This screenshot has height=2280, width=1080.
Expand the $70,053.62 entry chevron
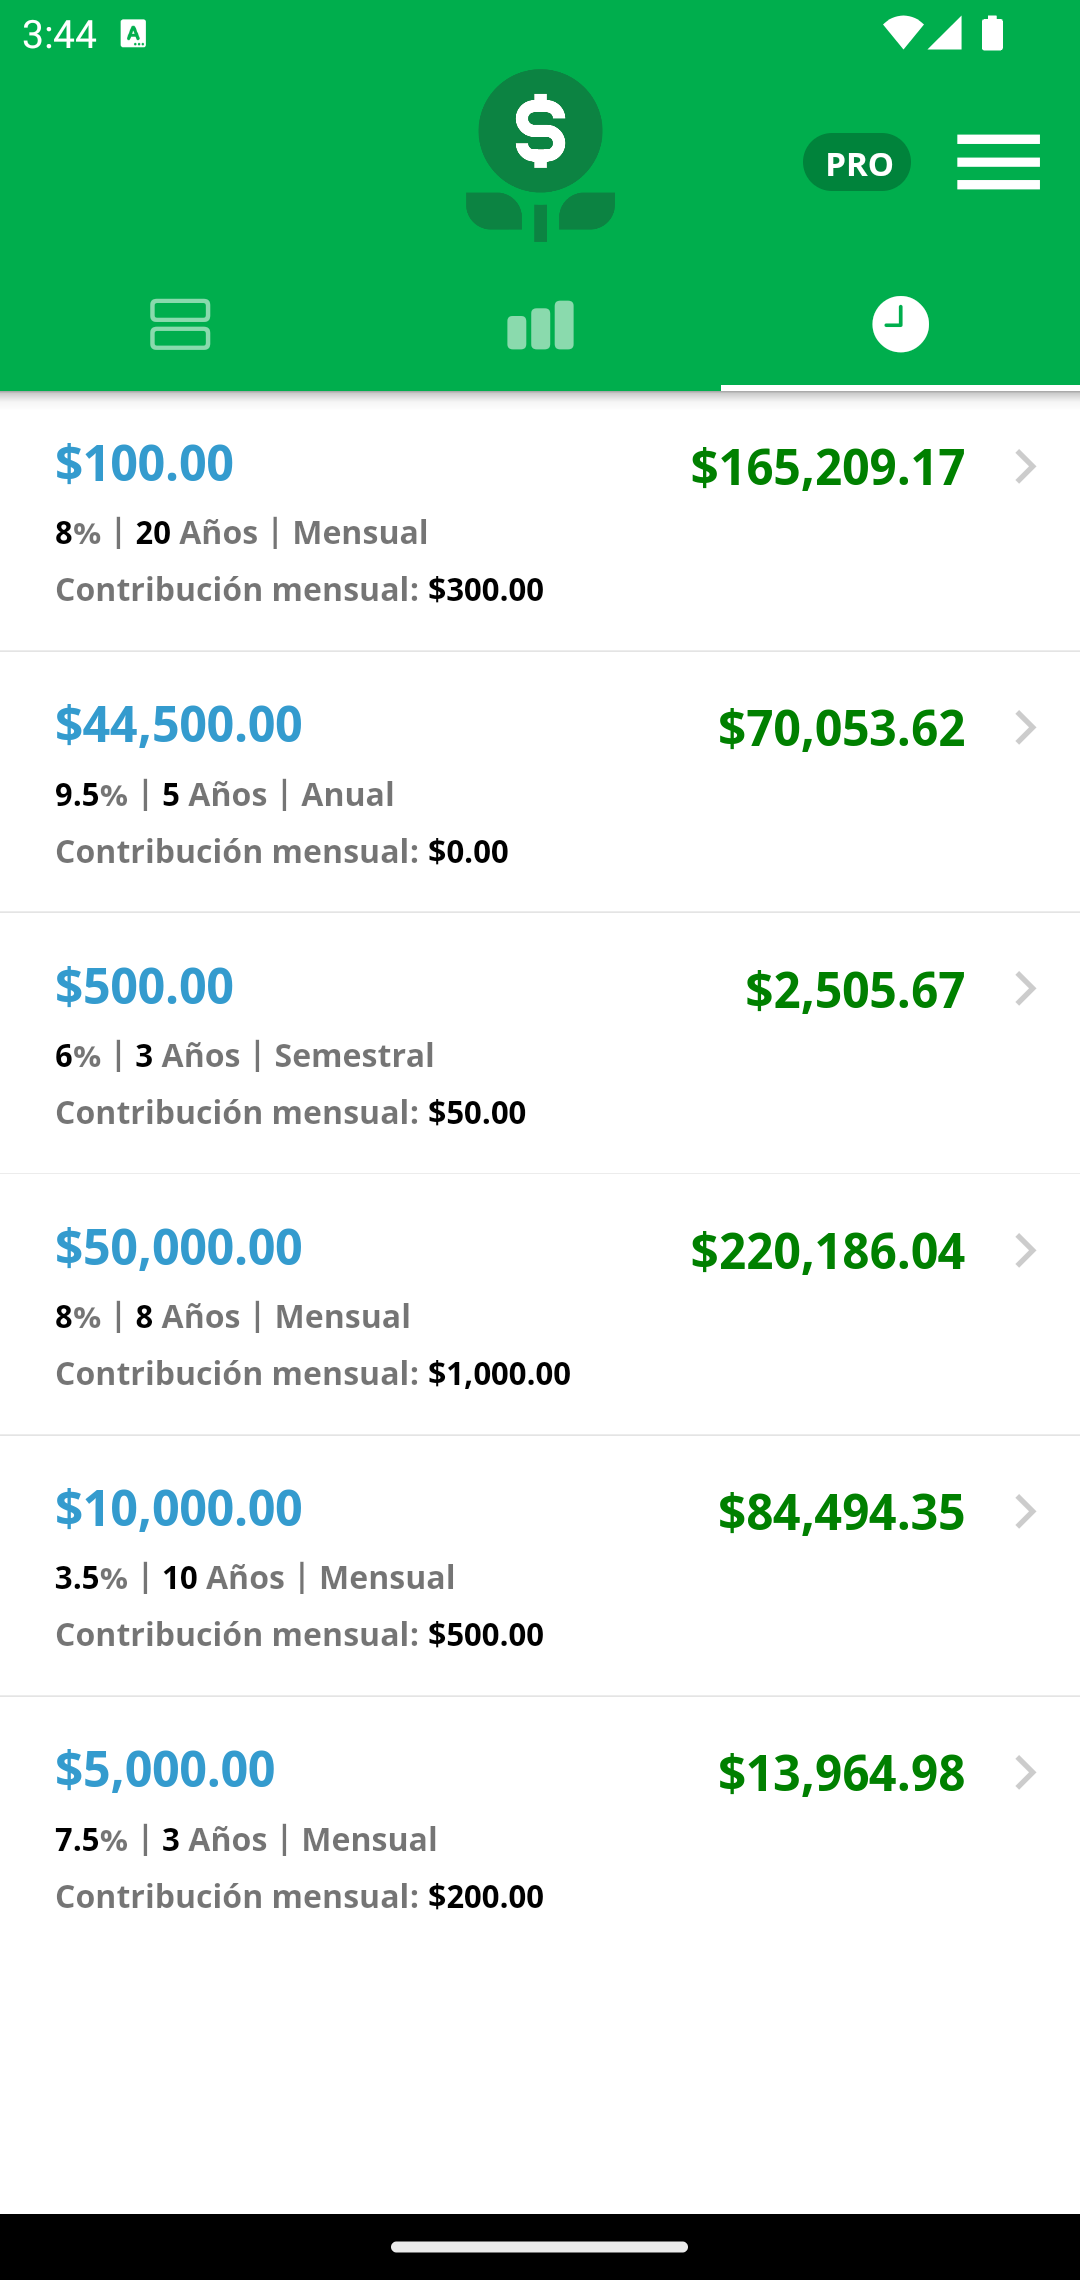pos(1025,728)
